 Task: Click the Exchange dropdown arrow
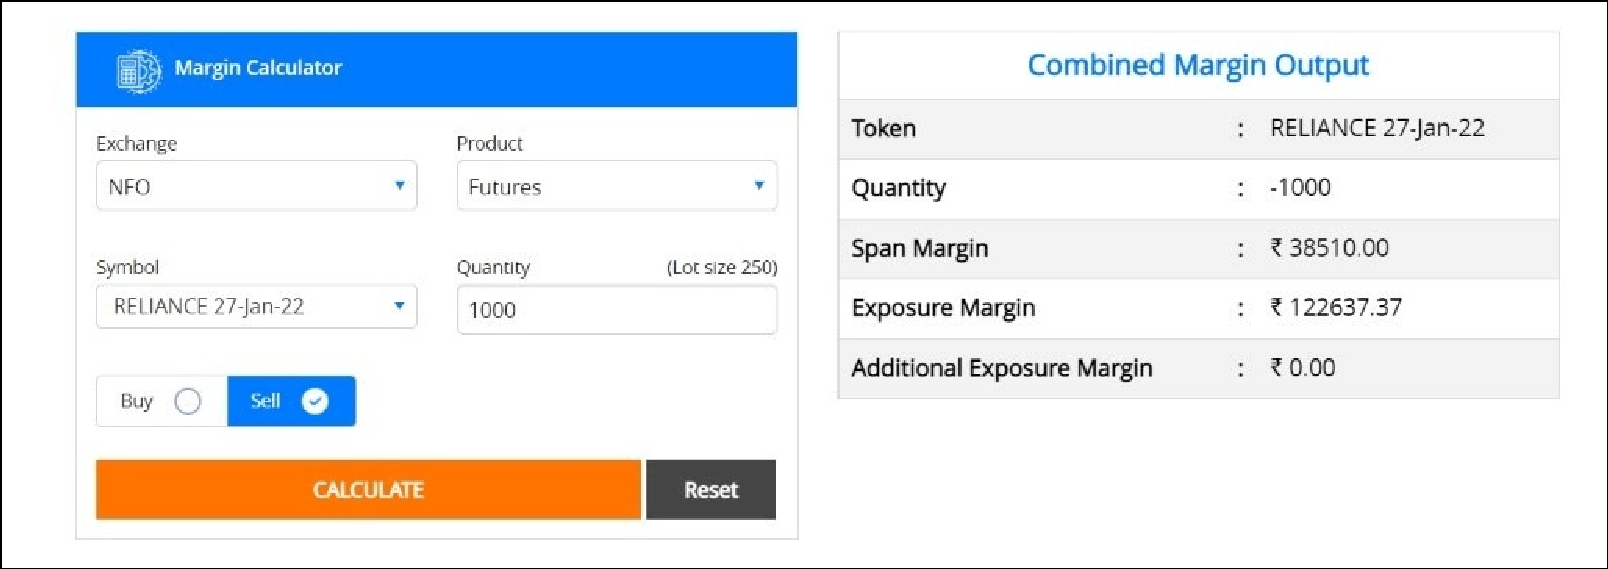[400, 186]
